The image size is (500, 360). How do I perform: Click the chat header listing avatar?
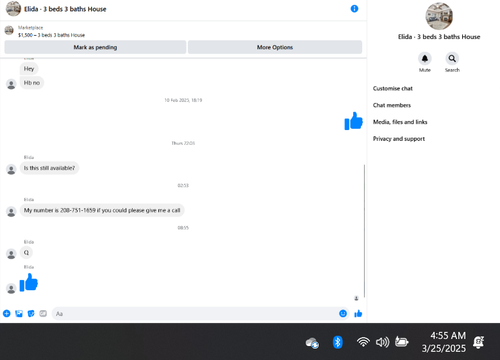point(13,9)
